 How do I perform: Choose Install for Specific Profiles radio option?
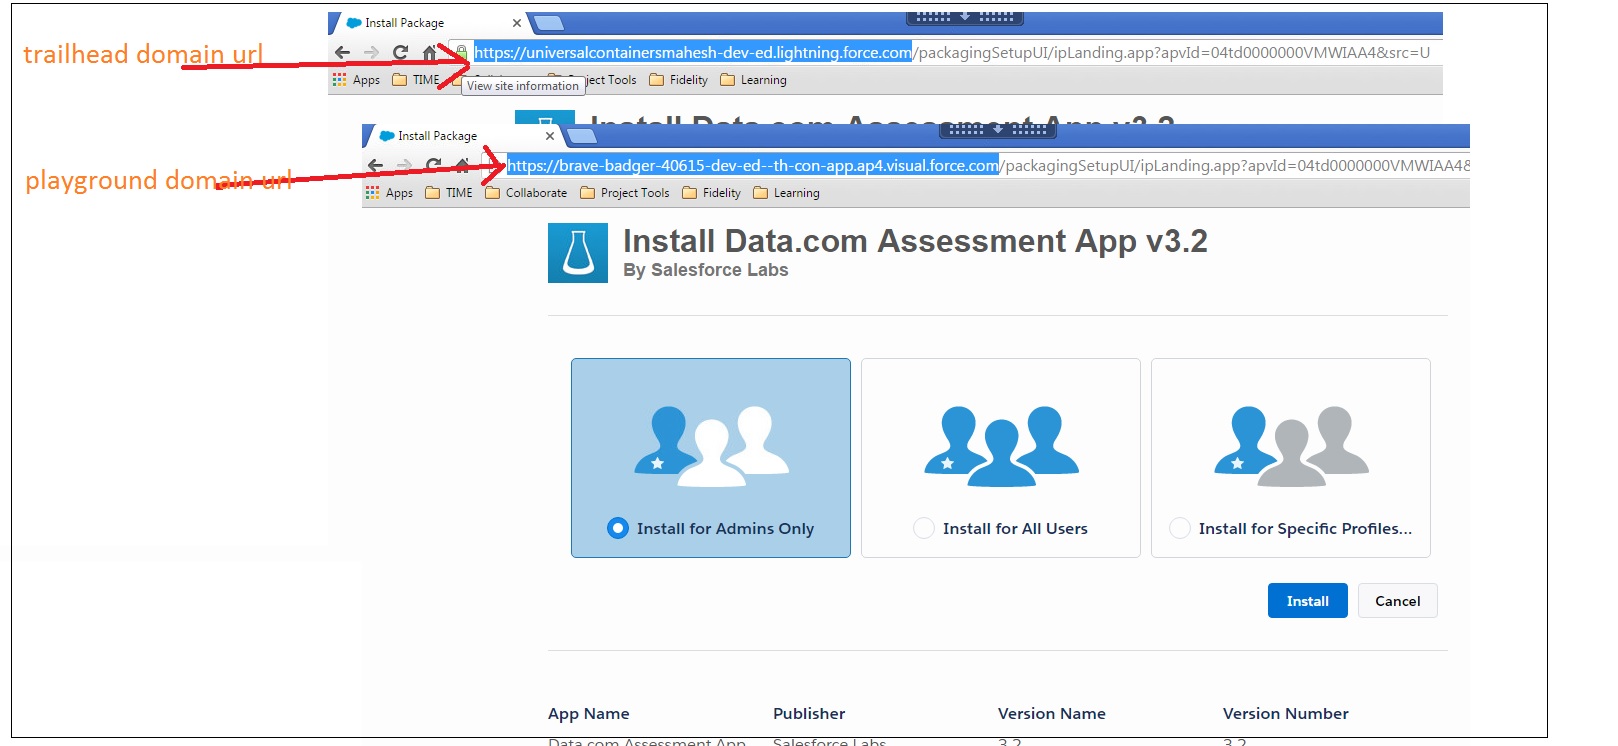pyautogui.click(x=1180, y=528)
